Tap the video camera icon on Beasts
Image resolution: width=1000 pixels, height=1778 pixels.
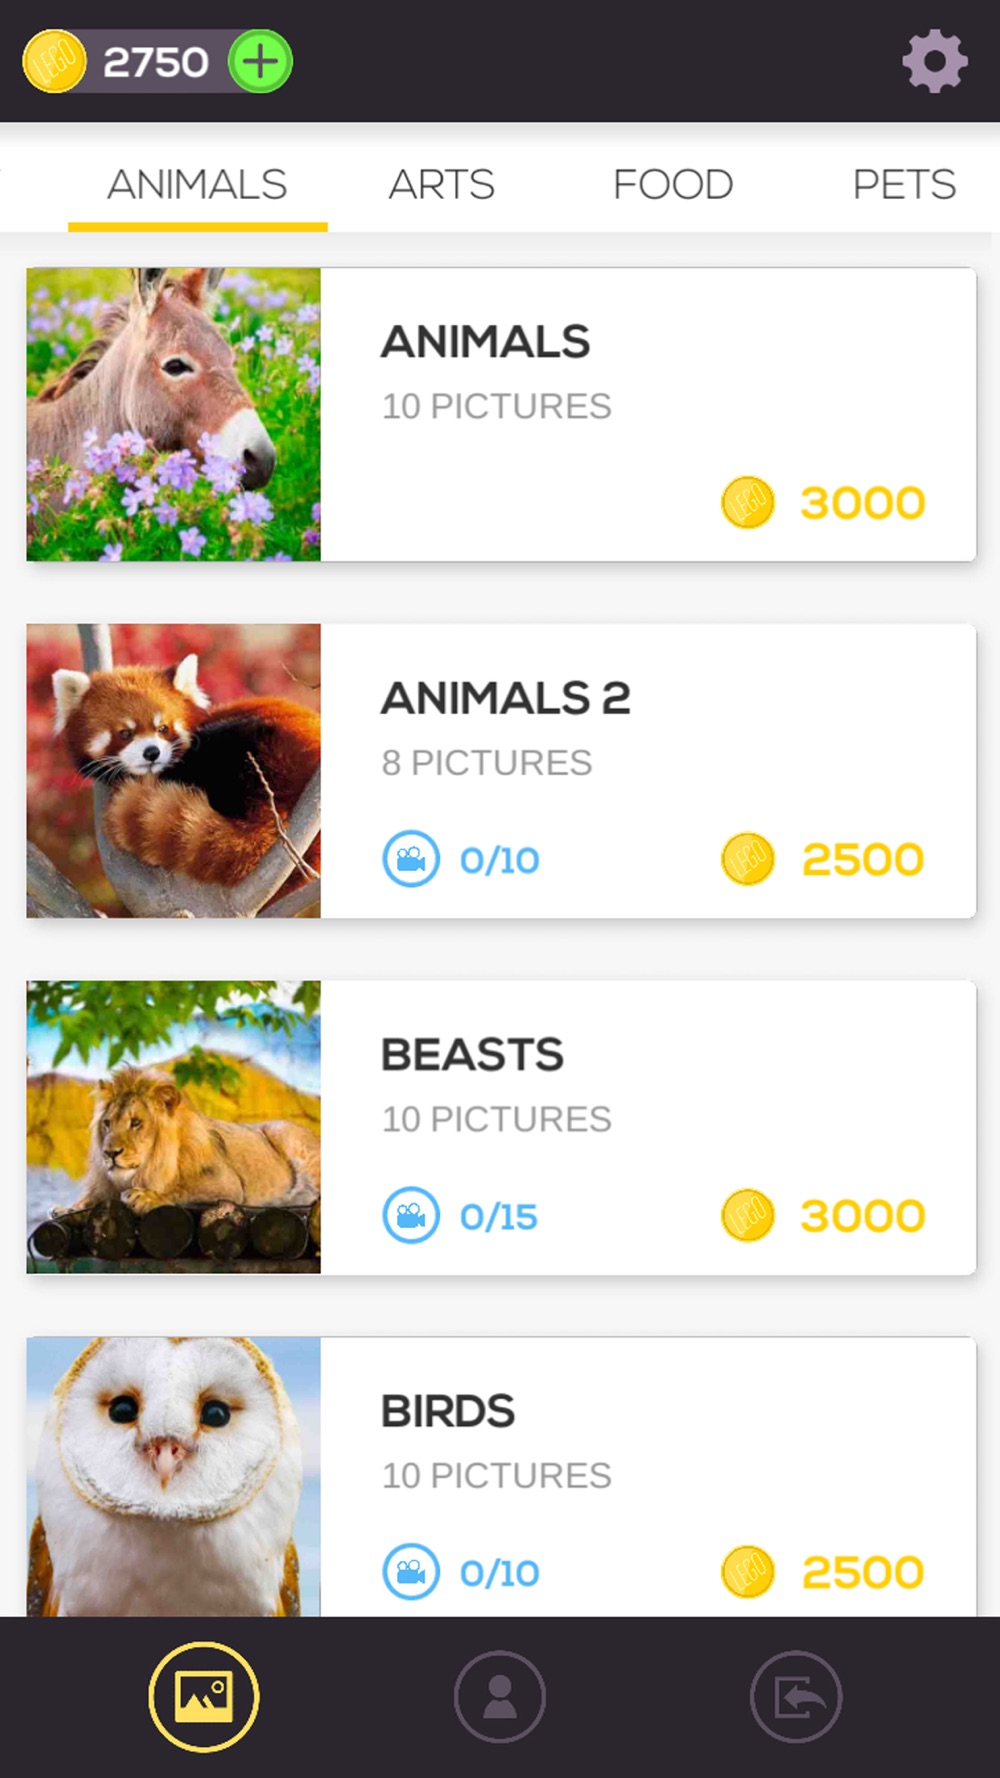pyautogui.click(x=411, y=1215)
